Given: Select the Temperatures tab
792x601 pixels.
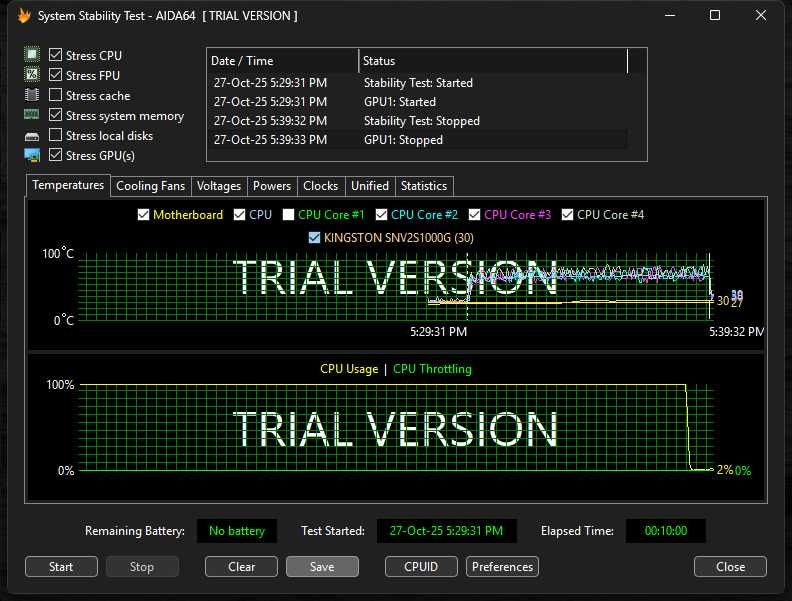Looking at the screenshot, I should 68,185.
